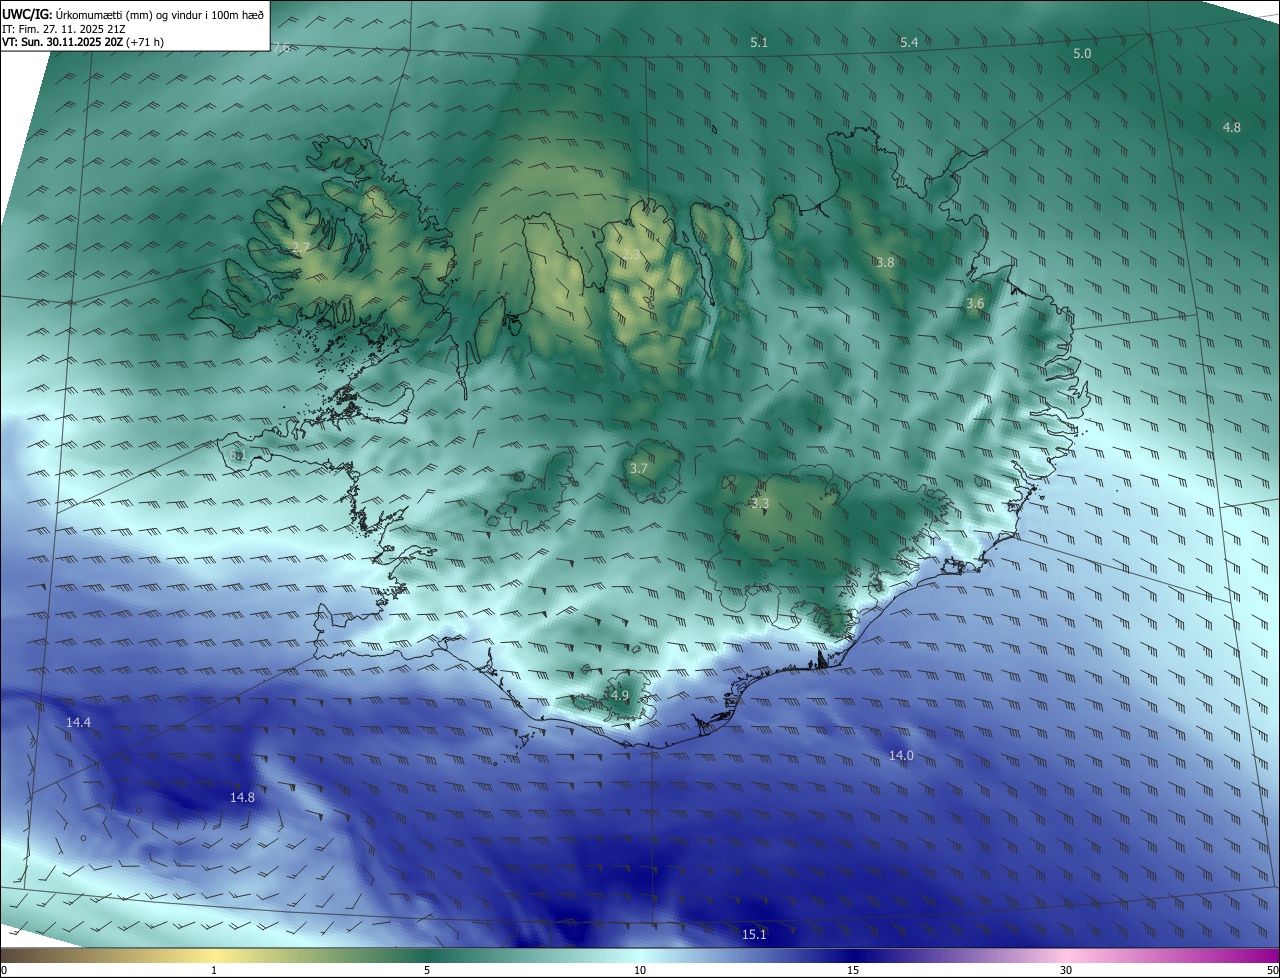Click the valid time 'VT: Sun. 30.11.2025 20Z (+71 h)'

(83, 42)
